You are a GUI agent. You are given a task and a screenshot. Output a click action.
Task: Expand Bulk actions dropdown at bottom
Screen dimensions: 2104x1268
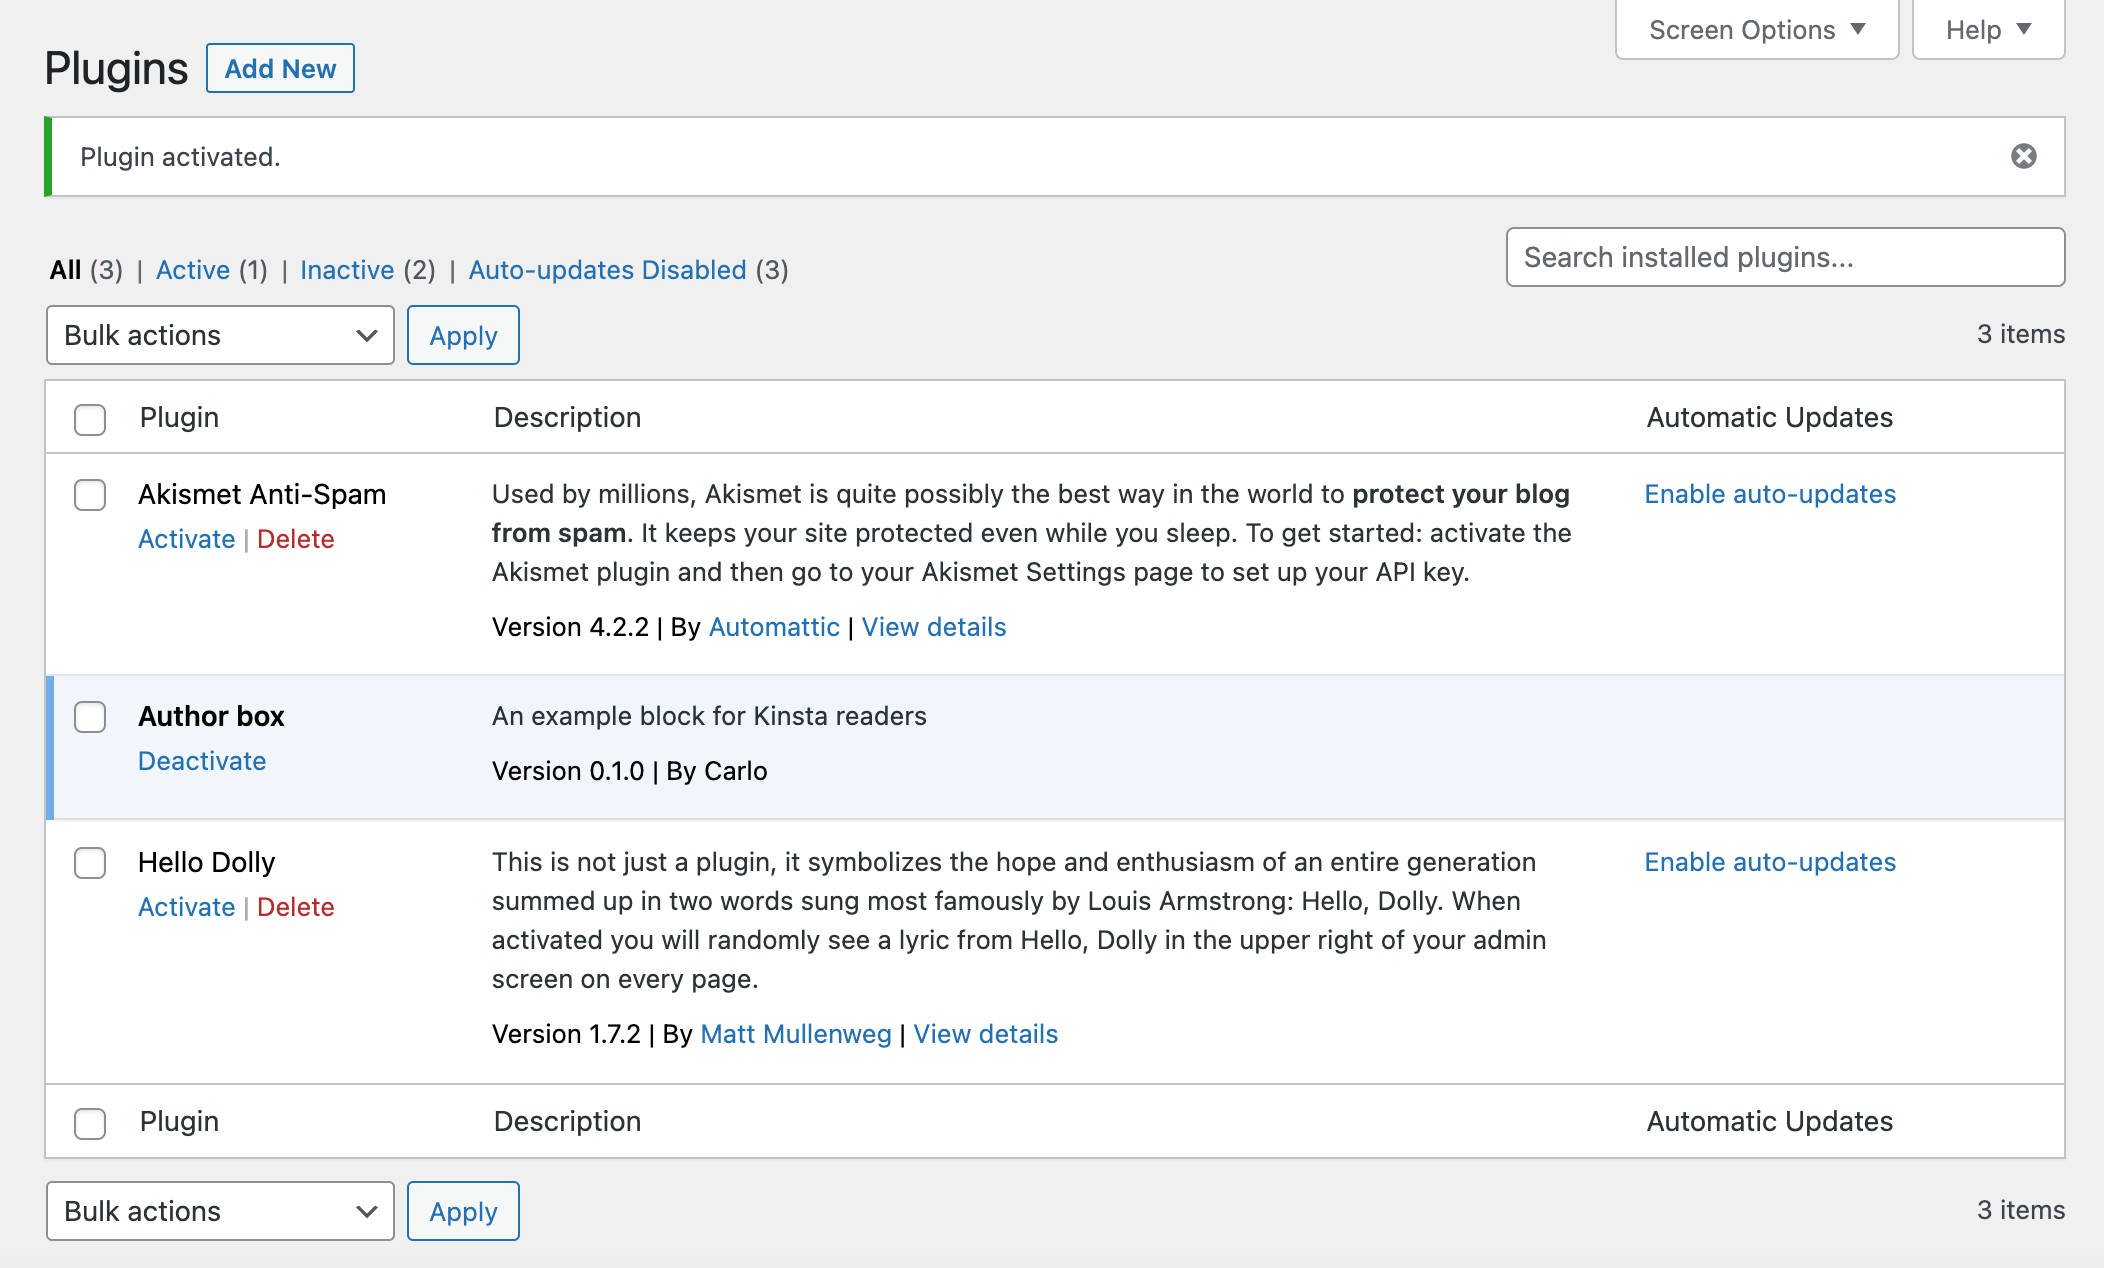(x=219, y=1211)
